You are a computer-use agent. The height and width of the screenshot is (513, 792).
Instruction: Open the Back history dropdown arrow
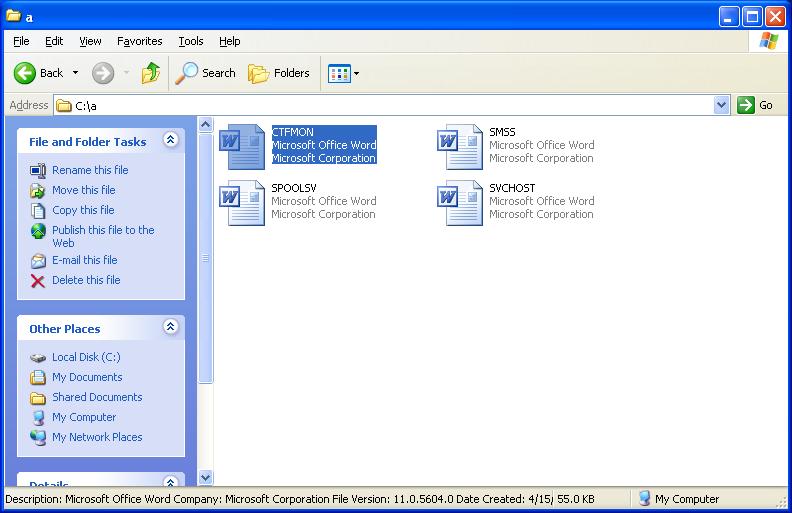(75, 73)
